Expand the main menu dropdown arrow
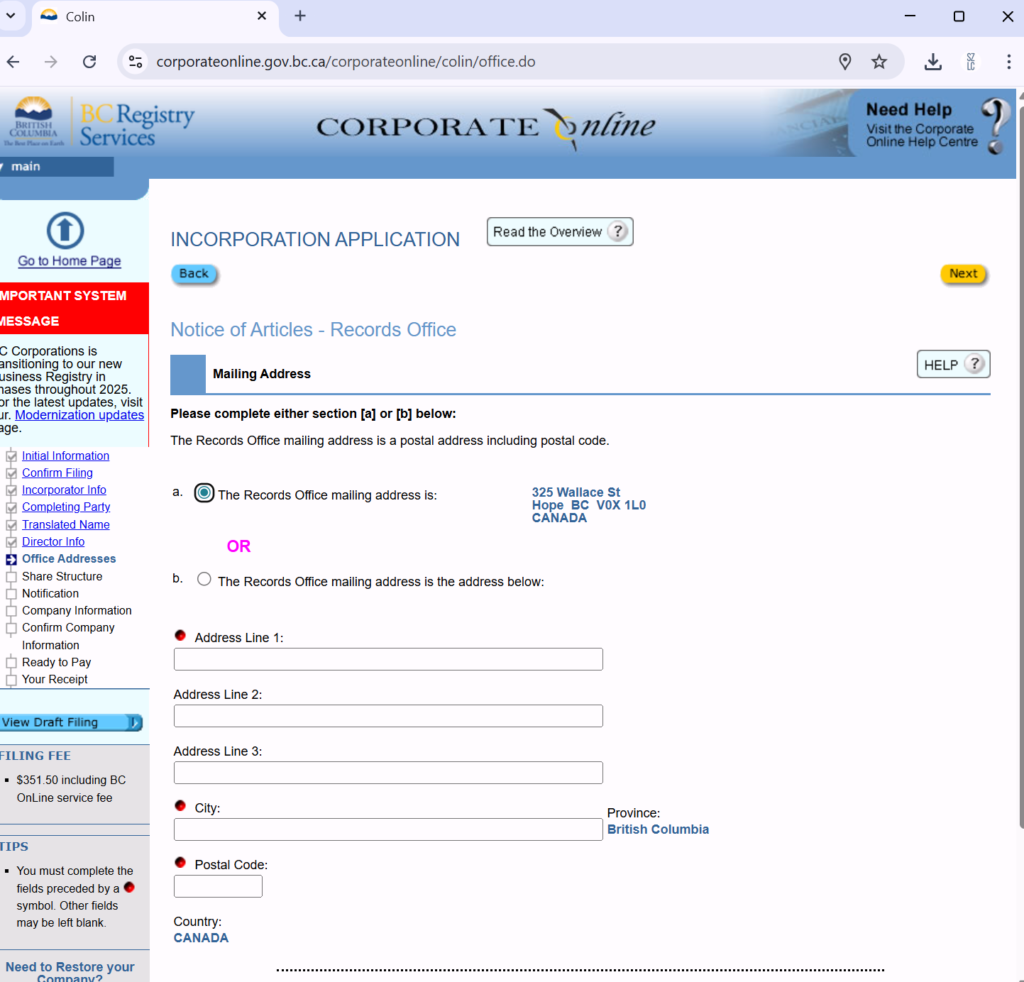Image resolution: width=1024 pixels, height=982 pixels. [x=3, y=167]
